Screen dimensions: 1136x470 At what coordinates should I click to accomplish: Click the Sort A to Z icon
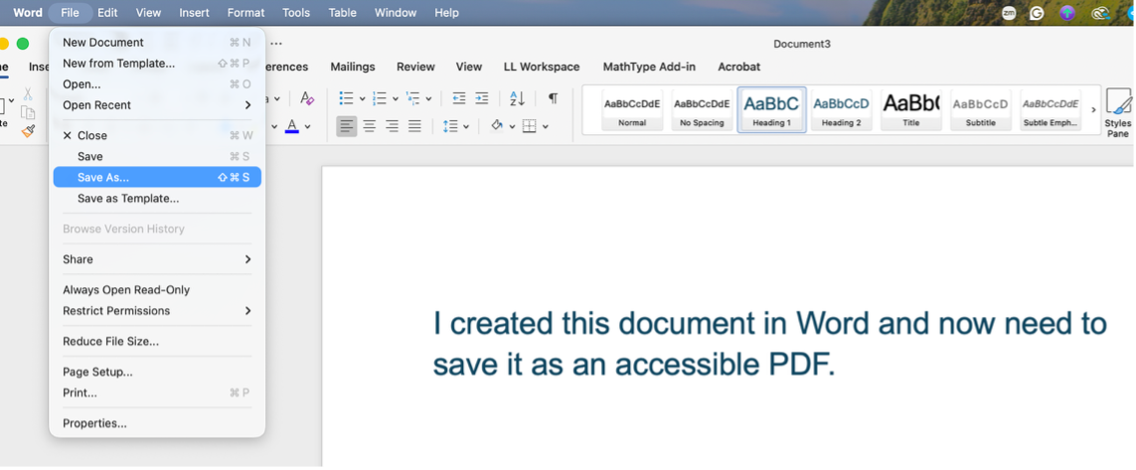[x=517, y=98]
